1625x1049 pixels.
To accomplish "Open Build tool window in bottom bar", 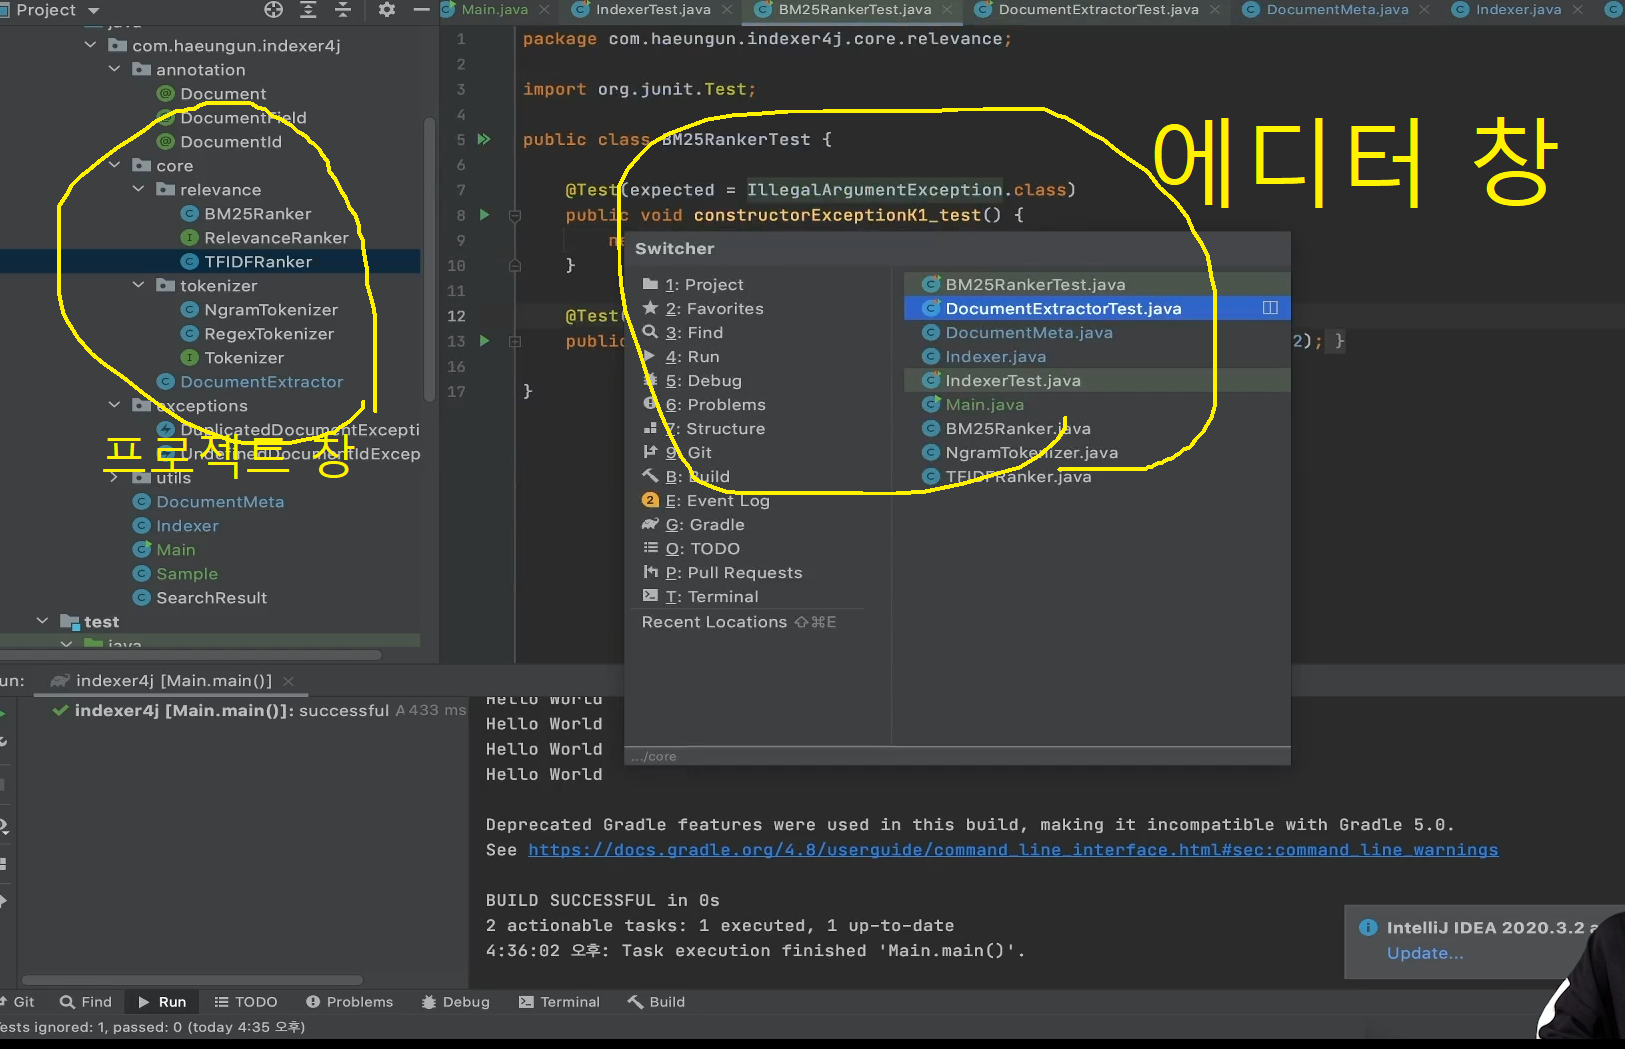I will pos(656,1002).
